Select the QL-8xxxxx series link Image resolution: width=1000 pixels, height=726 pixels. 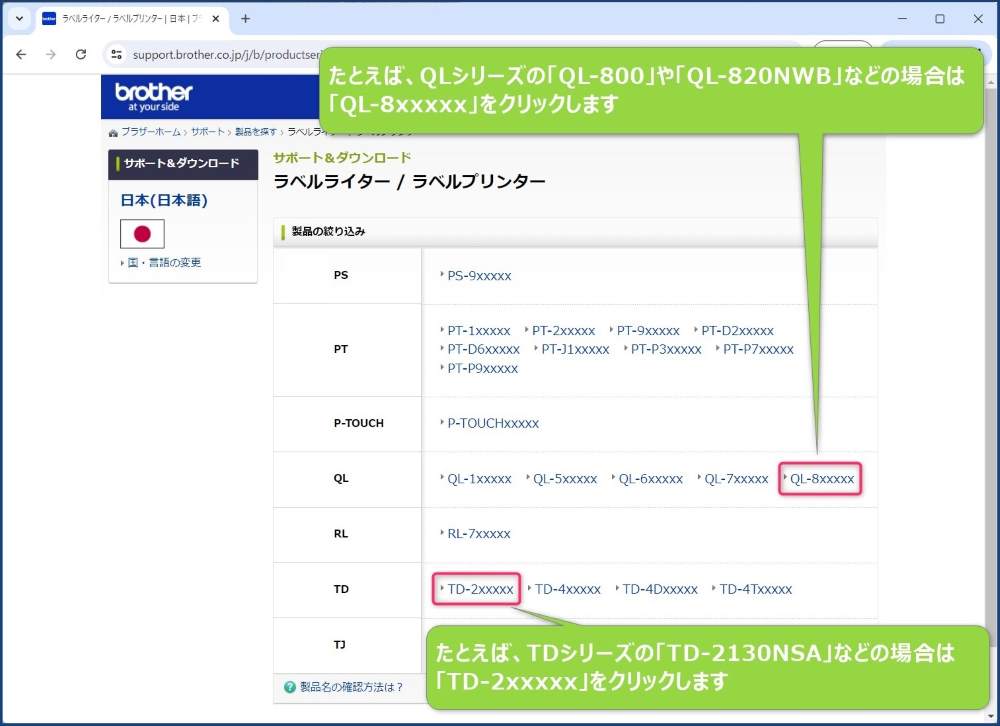coord(821,479)
